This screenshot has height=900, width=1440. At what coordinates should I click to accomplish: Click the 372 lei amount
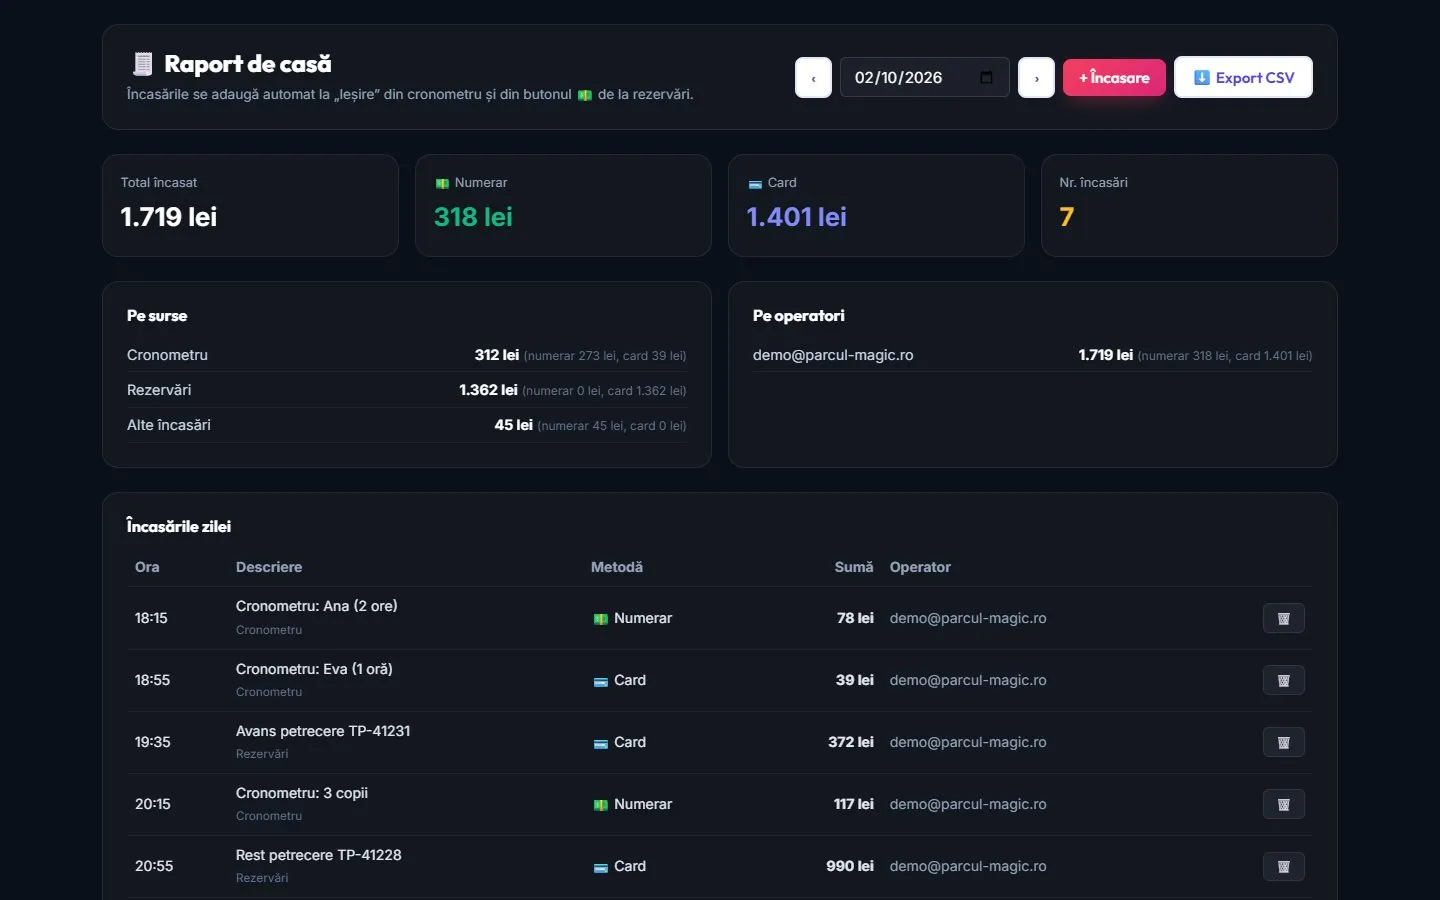(851, 742)
